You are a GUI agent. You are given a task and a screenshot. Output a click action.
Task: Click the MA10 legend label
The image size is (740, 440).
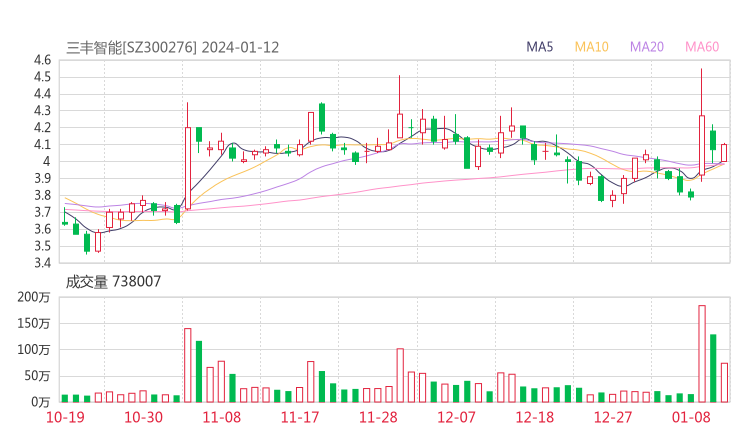pos(591,47)
